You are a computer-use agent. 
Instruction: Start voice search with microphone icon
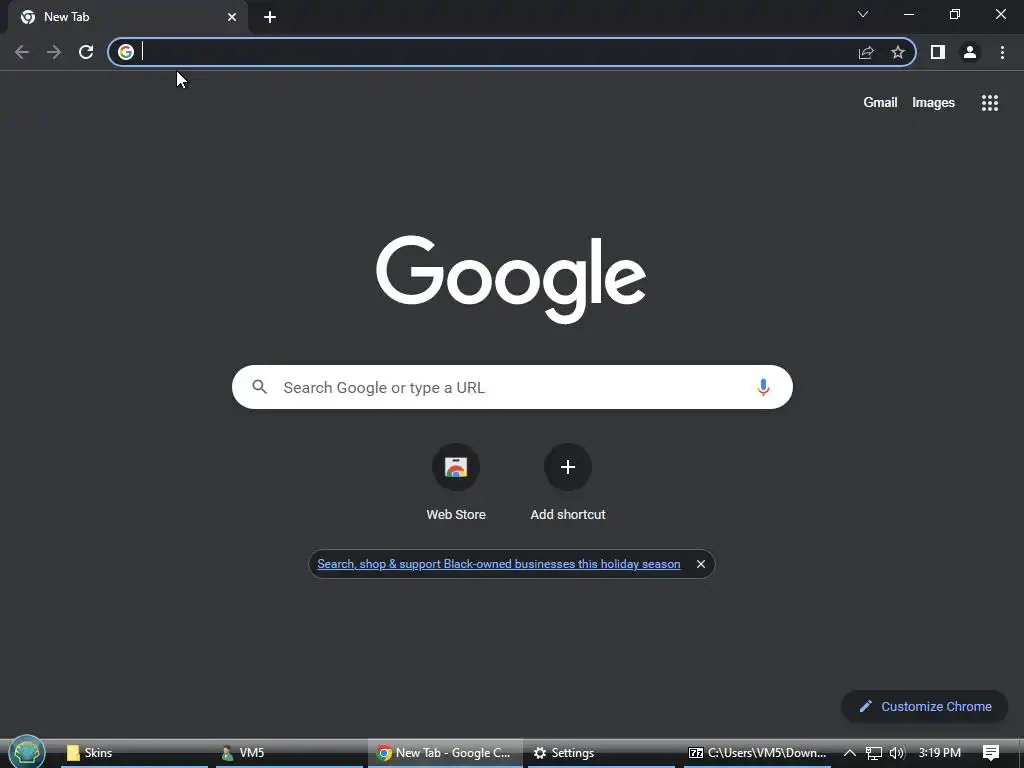[763, 387]
